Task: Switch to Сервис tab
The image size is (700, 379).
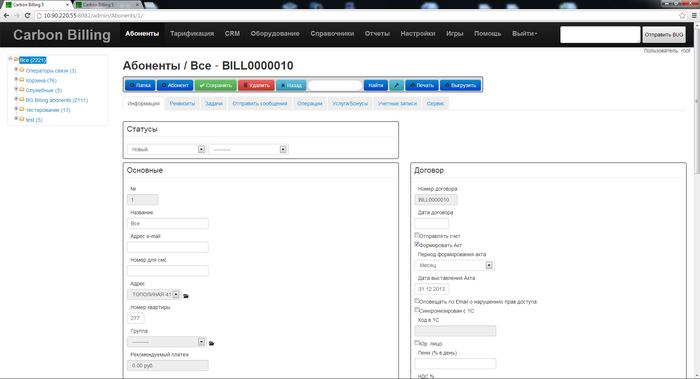Action: [x=435, y=104]
